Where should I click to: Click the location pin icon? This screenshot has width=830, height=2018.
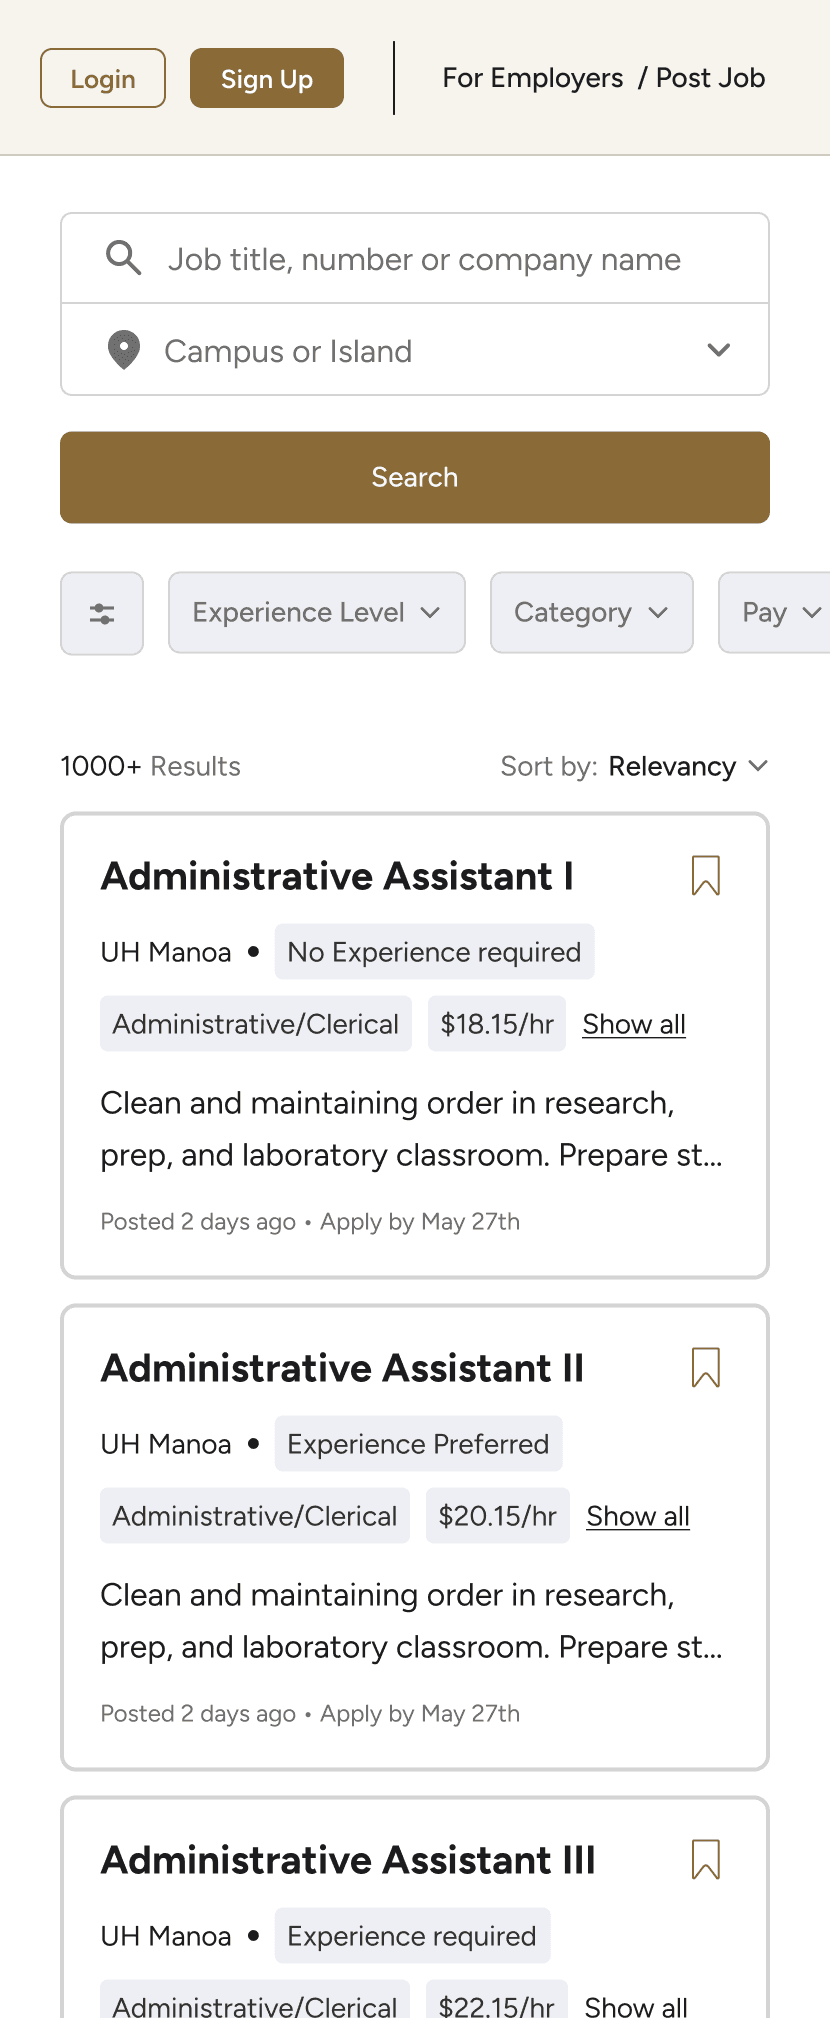124,351
